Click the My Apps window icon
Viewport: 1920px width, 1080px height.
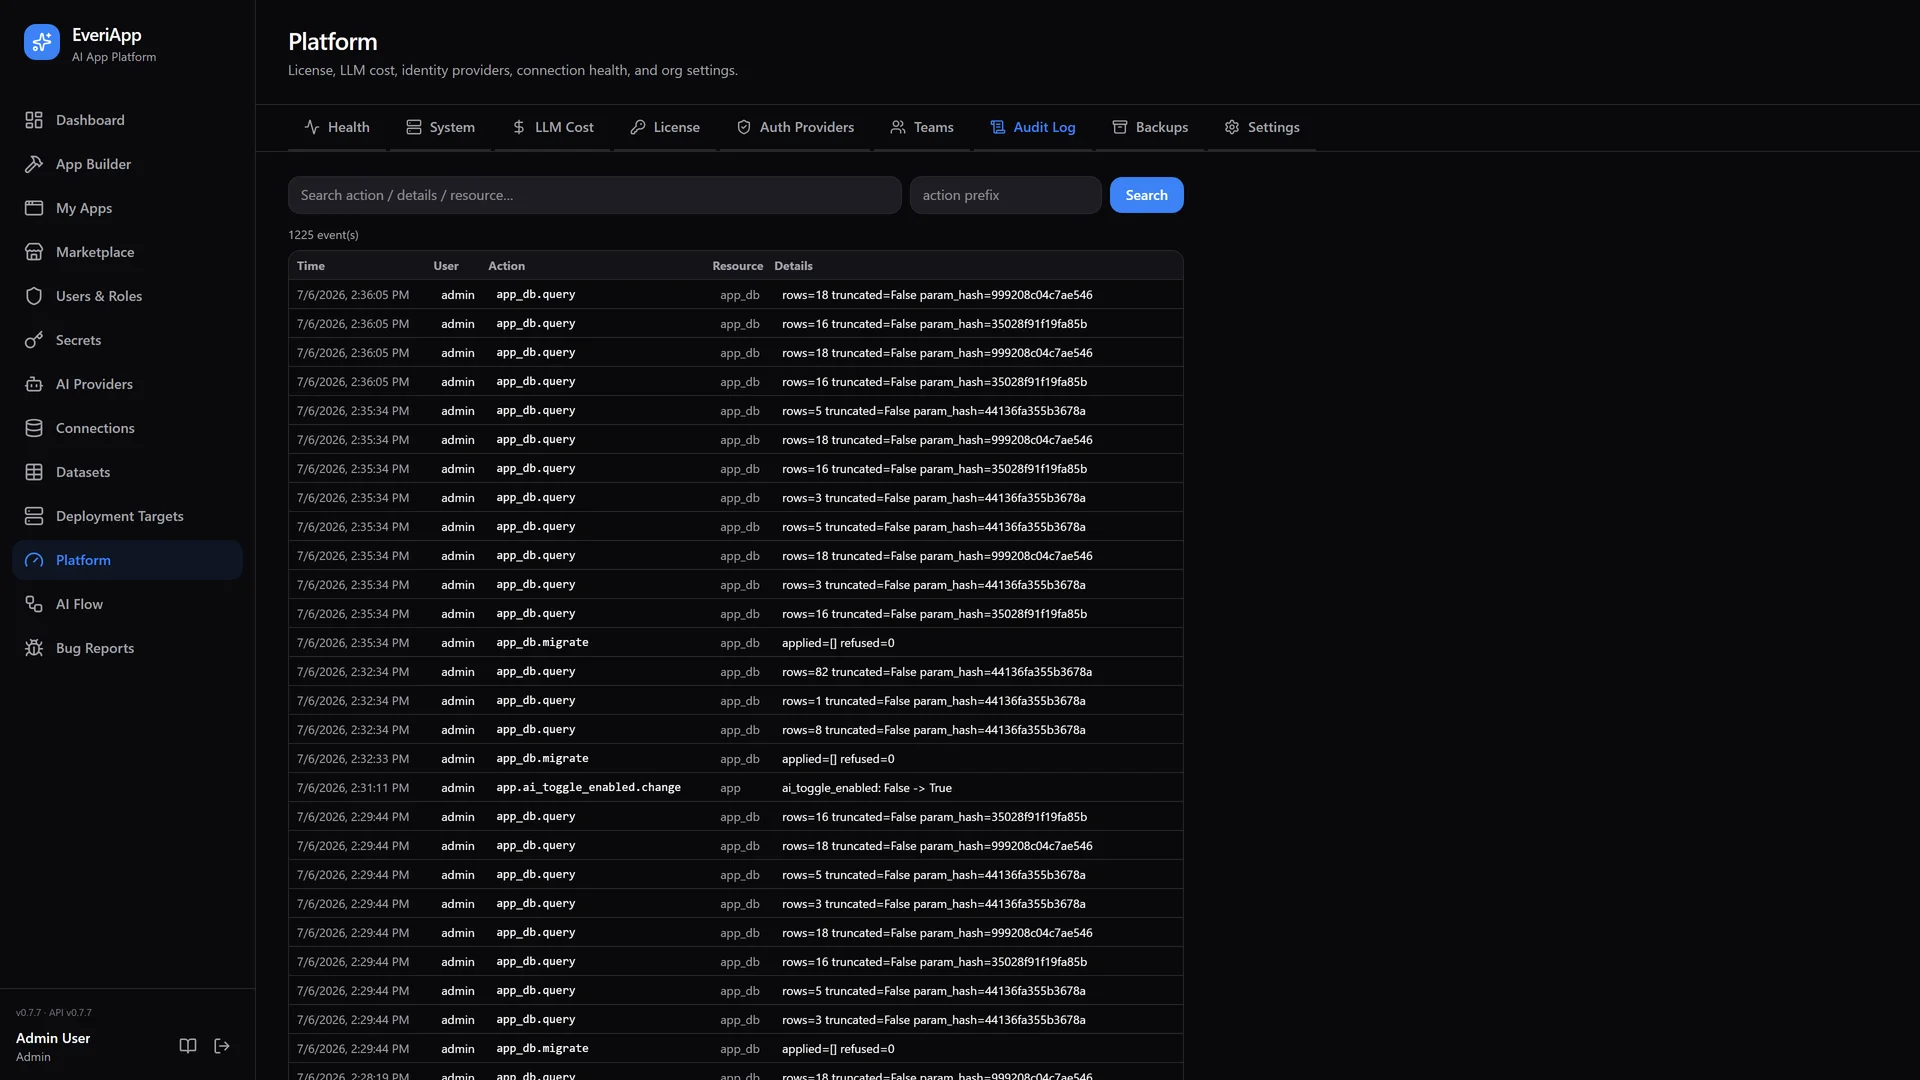[34, 208]
